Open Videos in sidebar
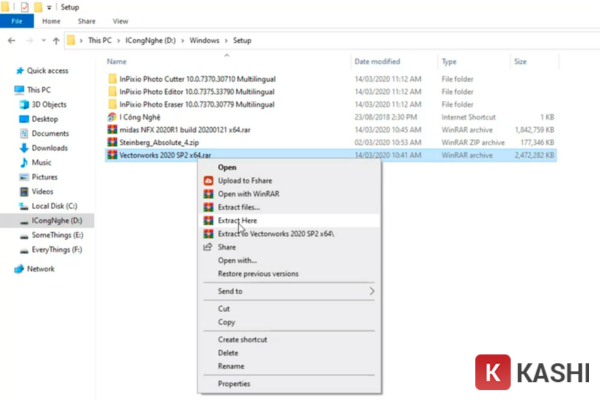600x400 pixels. coord(42,191)
